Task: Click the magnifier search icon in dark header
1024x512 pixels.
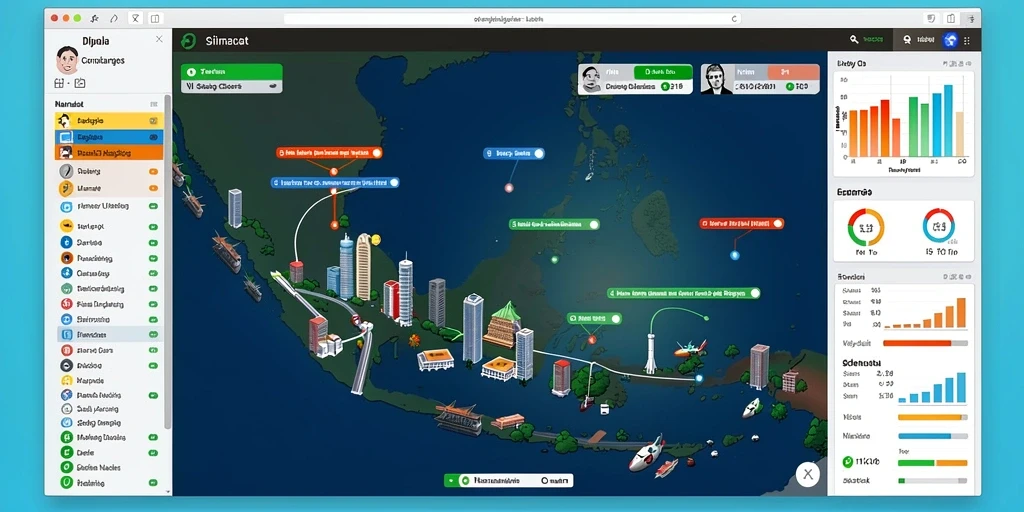Action: [x=854, y=40]
